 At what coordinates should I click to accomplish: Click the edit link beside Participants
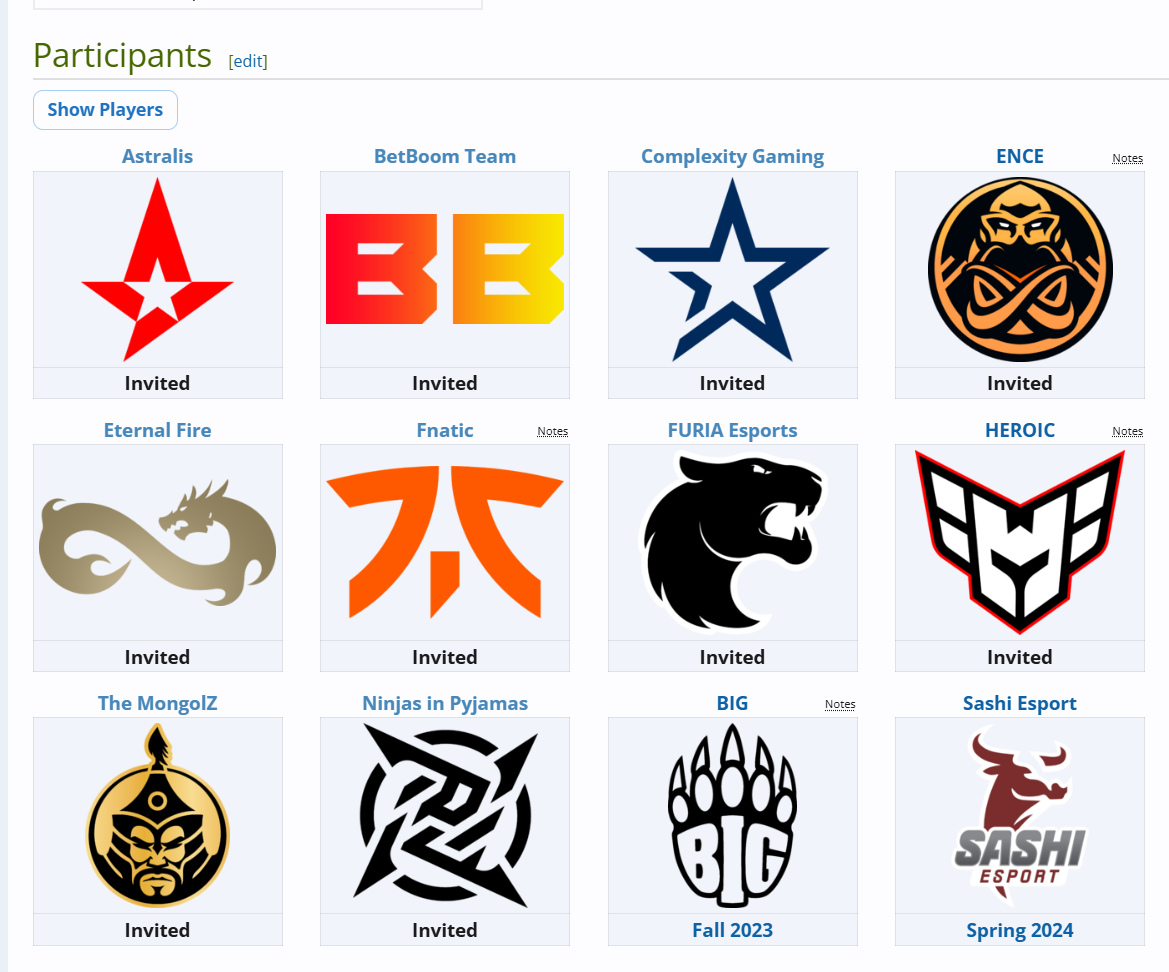point(248,61)
